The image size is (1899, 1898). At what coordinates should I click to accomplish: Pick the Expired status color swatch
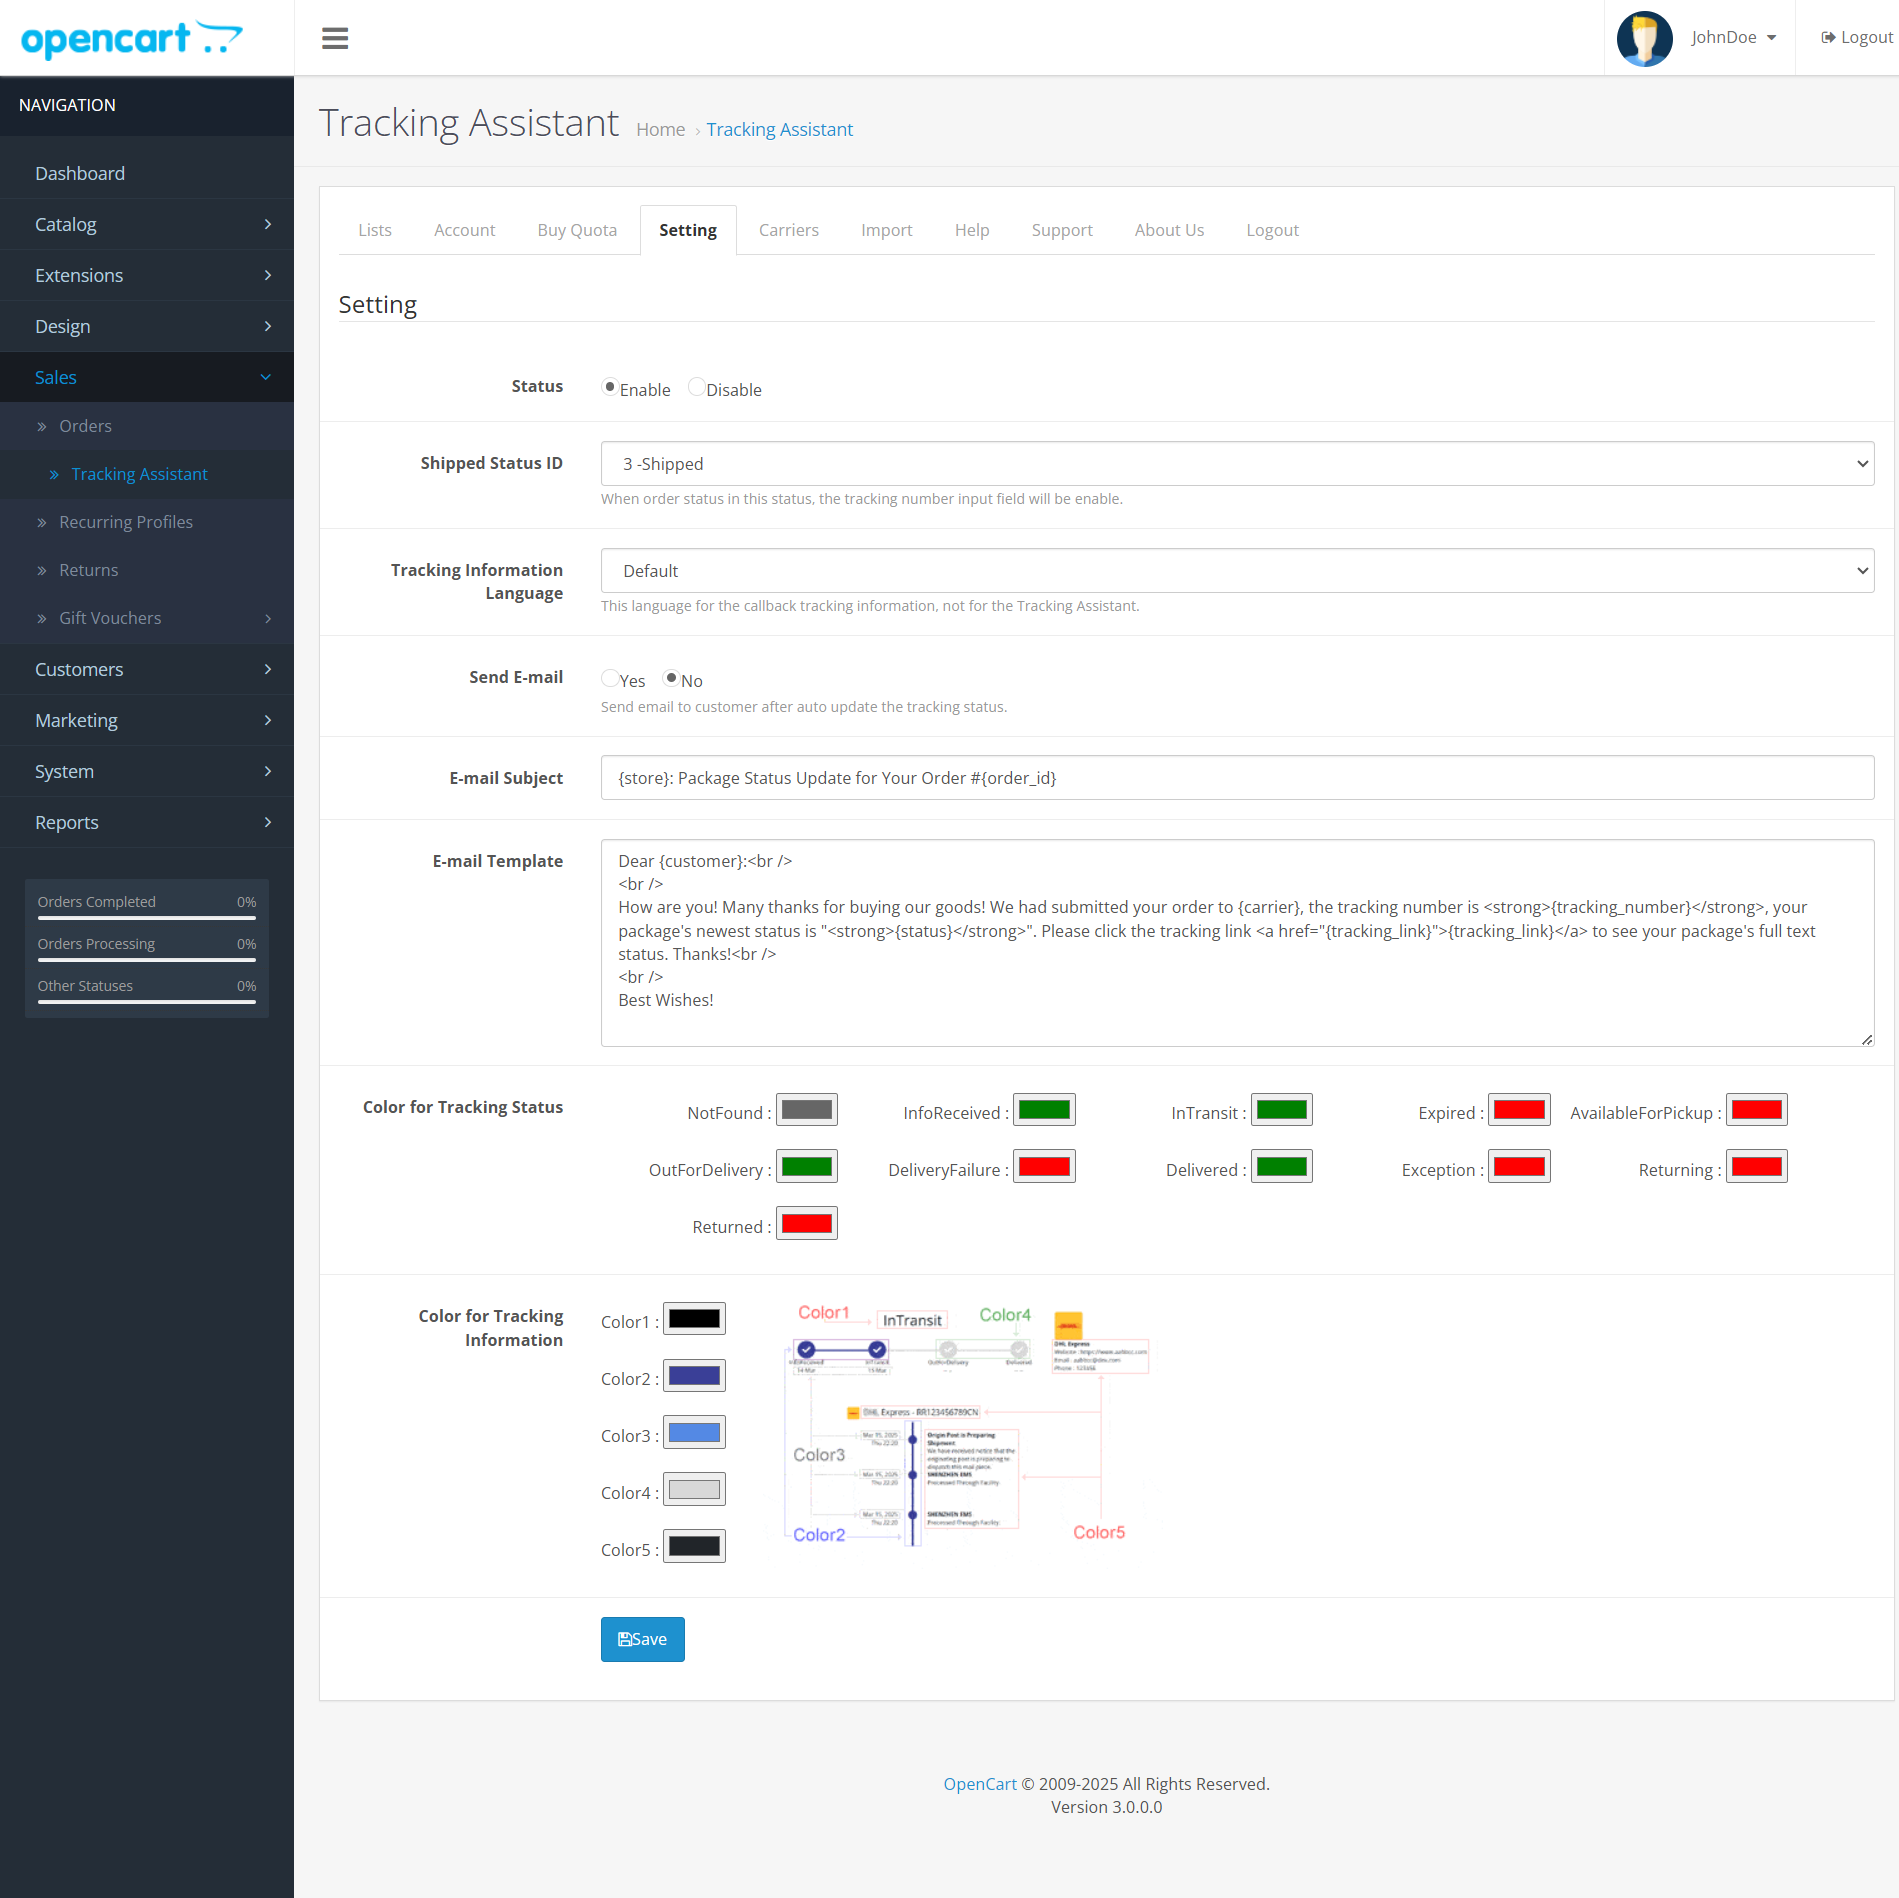(x=1519, y=1110)
